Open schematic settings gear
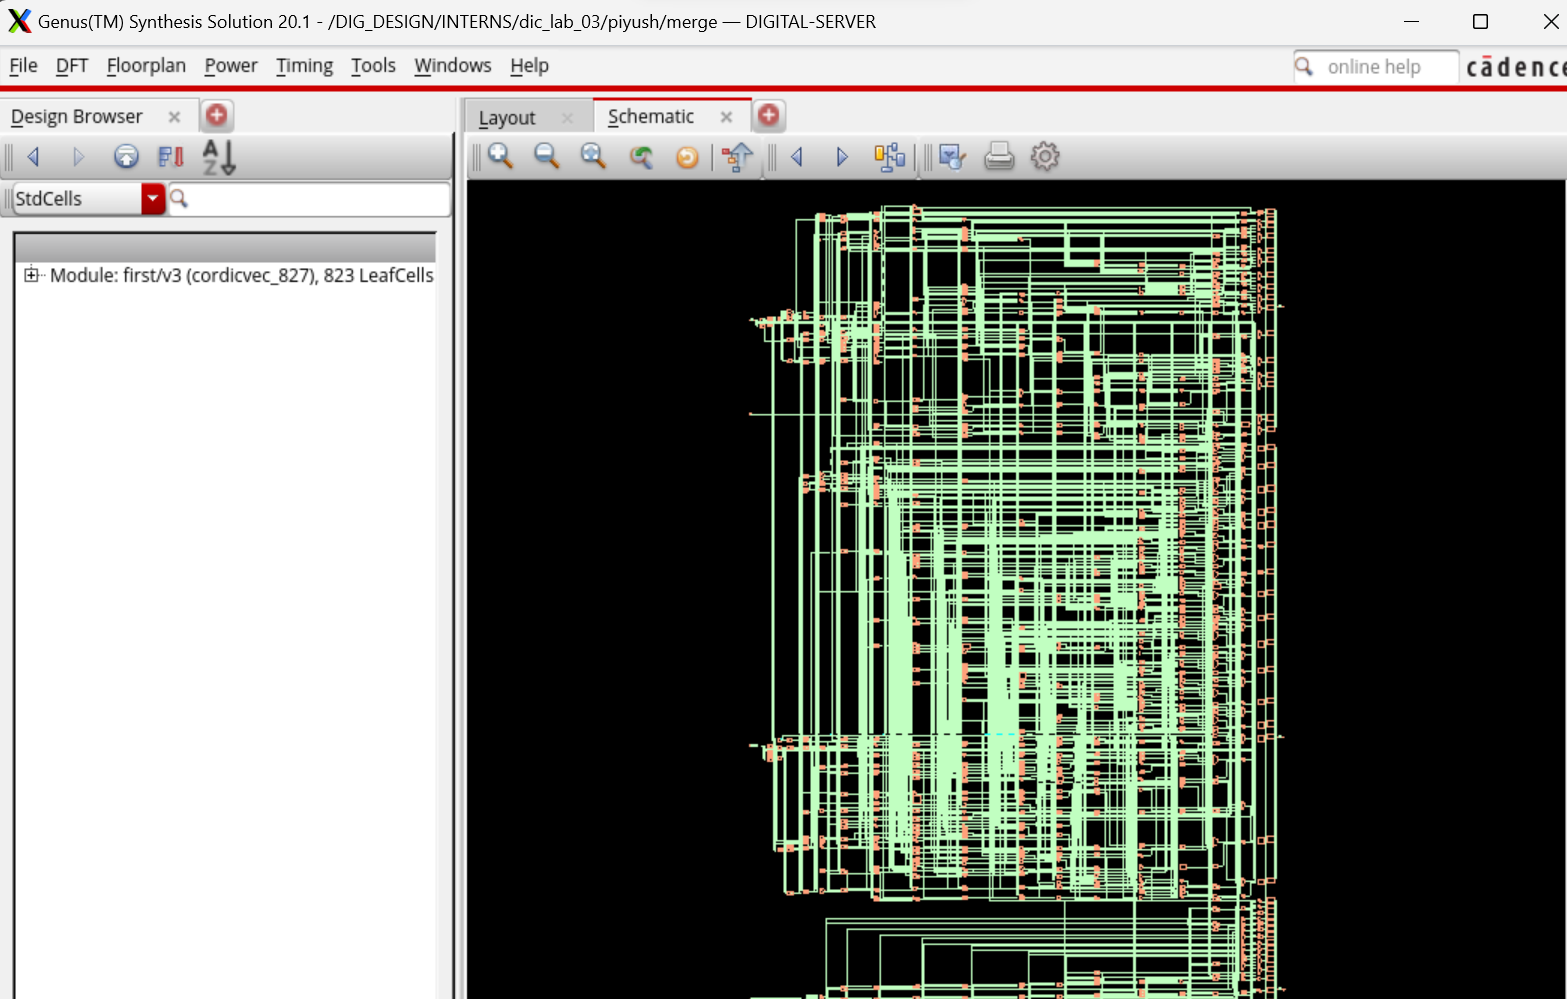Viewport: 1567px width, 999px height. [x=1045, y=156]
